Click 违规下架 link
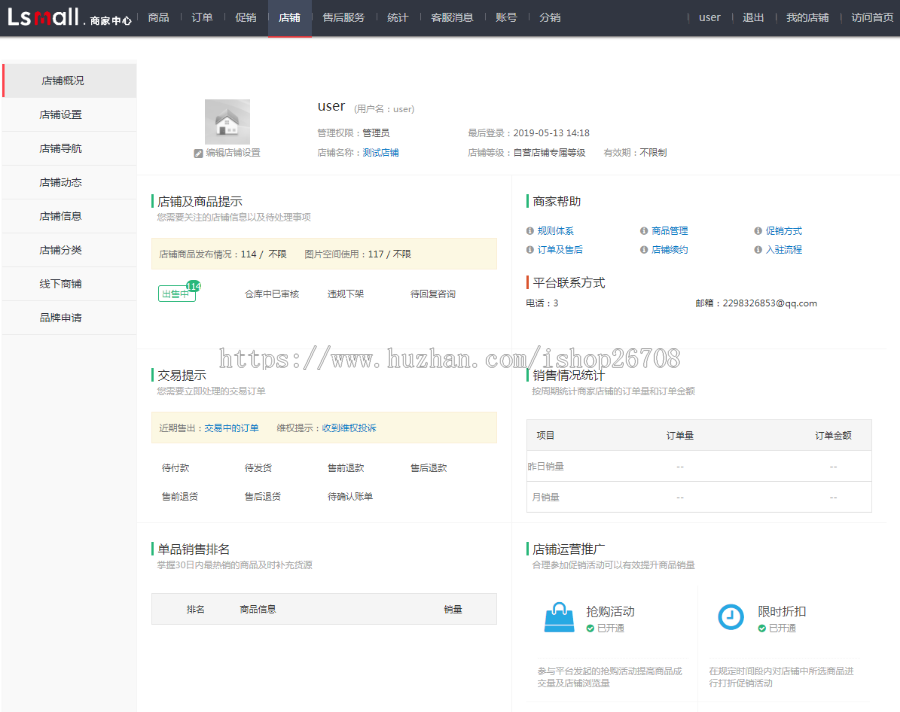900x712 pixels. tap(346, 294)
